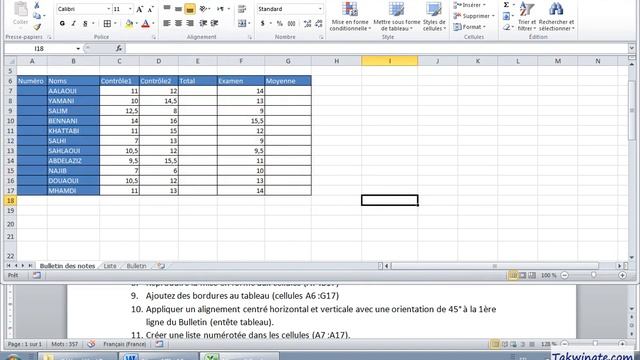Screen dimensions: 640x360
Task: Align text left in Alignement group
Action: [167, 23]
